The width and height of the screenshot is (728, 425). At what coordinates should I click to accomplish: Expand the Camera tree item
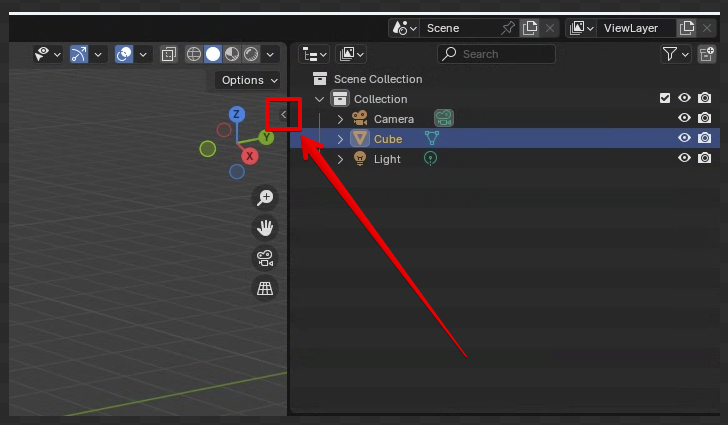pyautogui.click(x=340, y=119)
